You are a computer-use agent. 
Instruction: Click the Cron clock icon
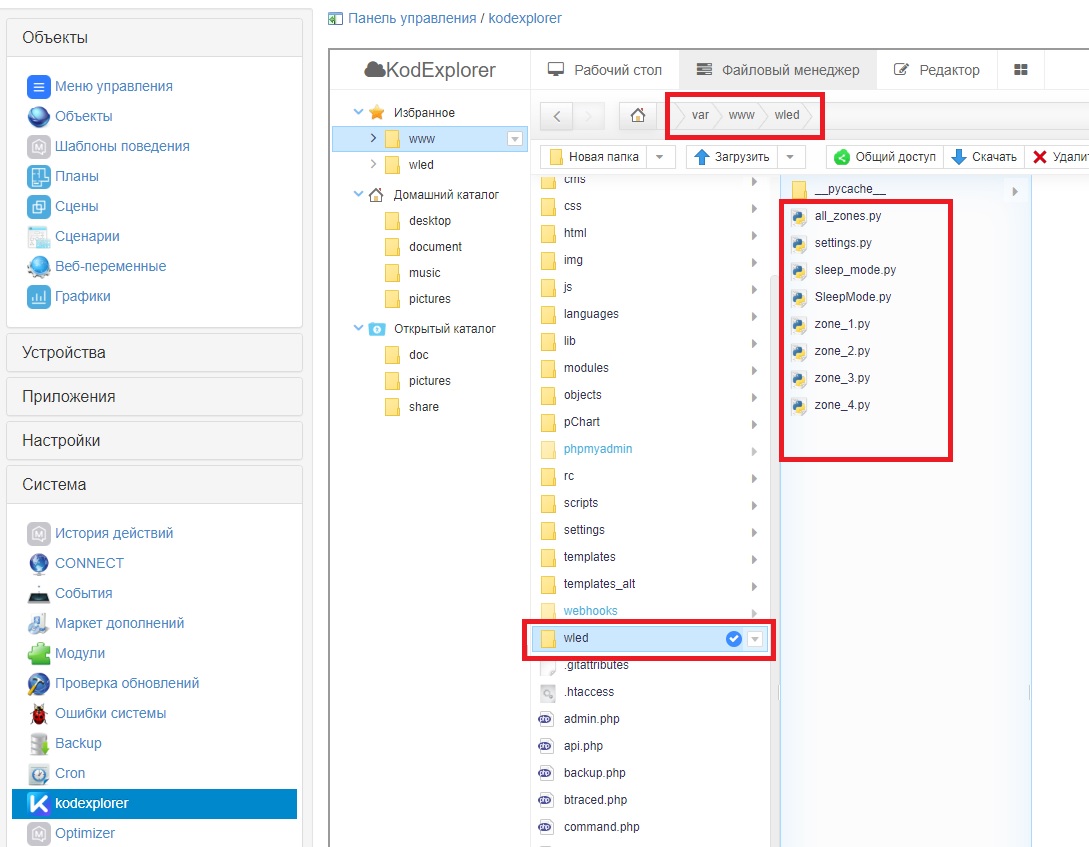tap(39, 773)
